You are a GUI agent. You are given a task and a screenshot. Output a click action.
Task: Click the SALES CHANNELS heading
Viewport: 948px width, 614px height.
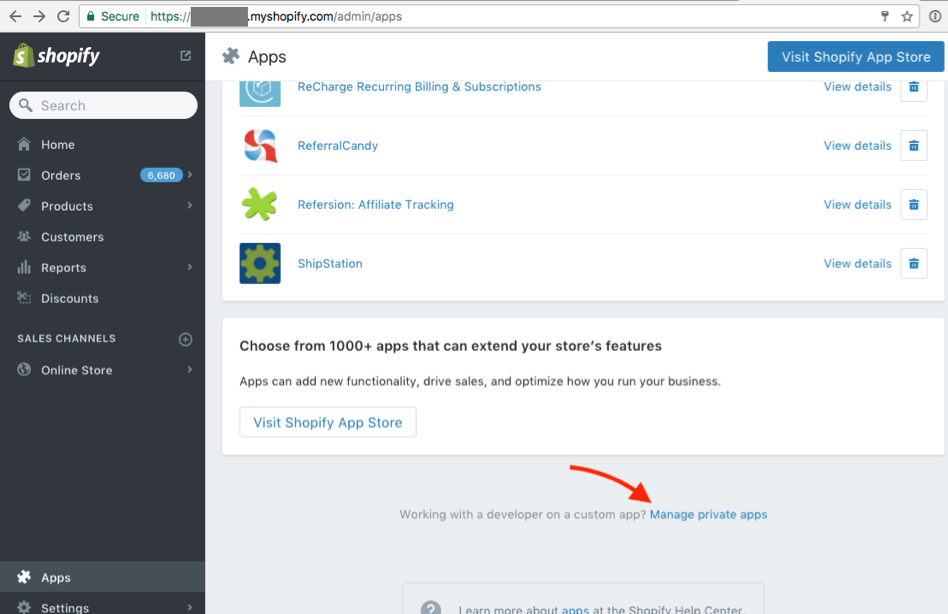coord(67,338)
